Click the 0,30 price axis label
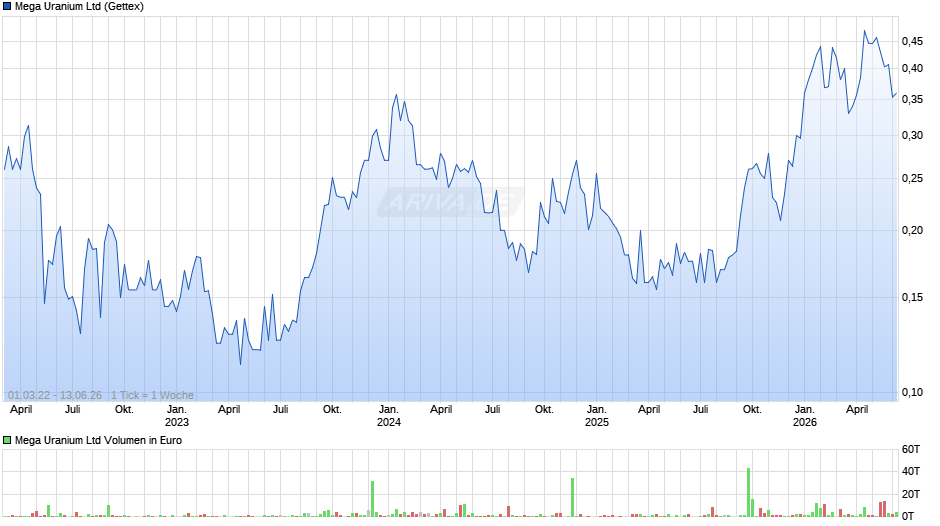The width and height of the screenshot is (940, 526). 912,136
